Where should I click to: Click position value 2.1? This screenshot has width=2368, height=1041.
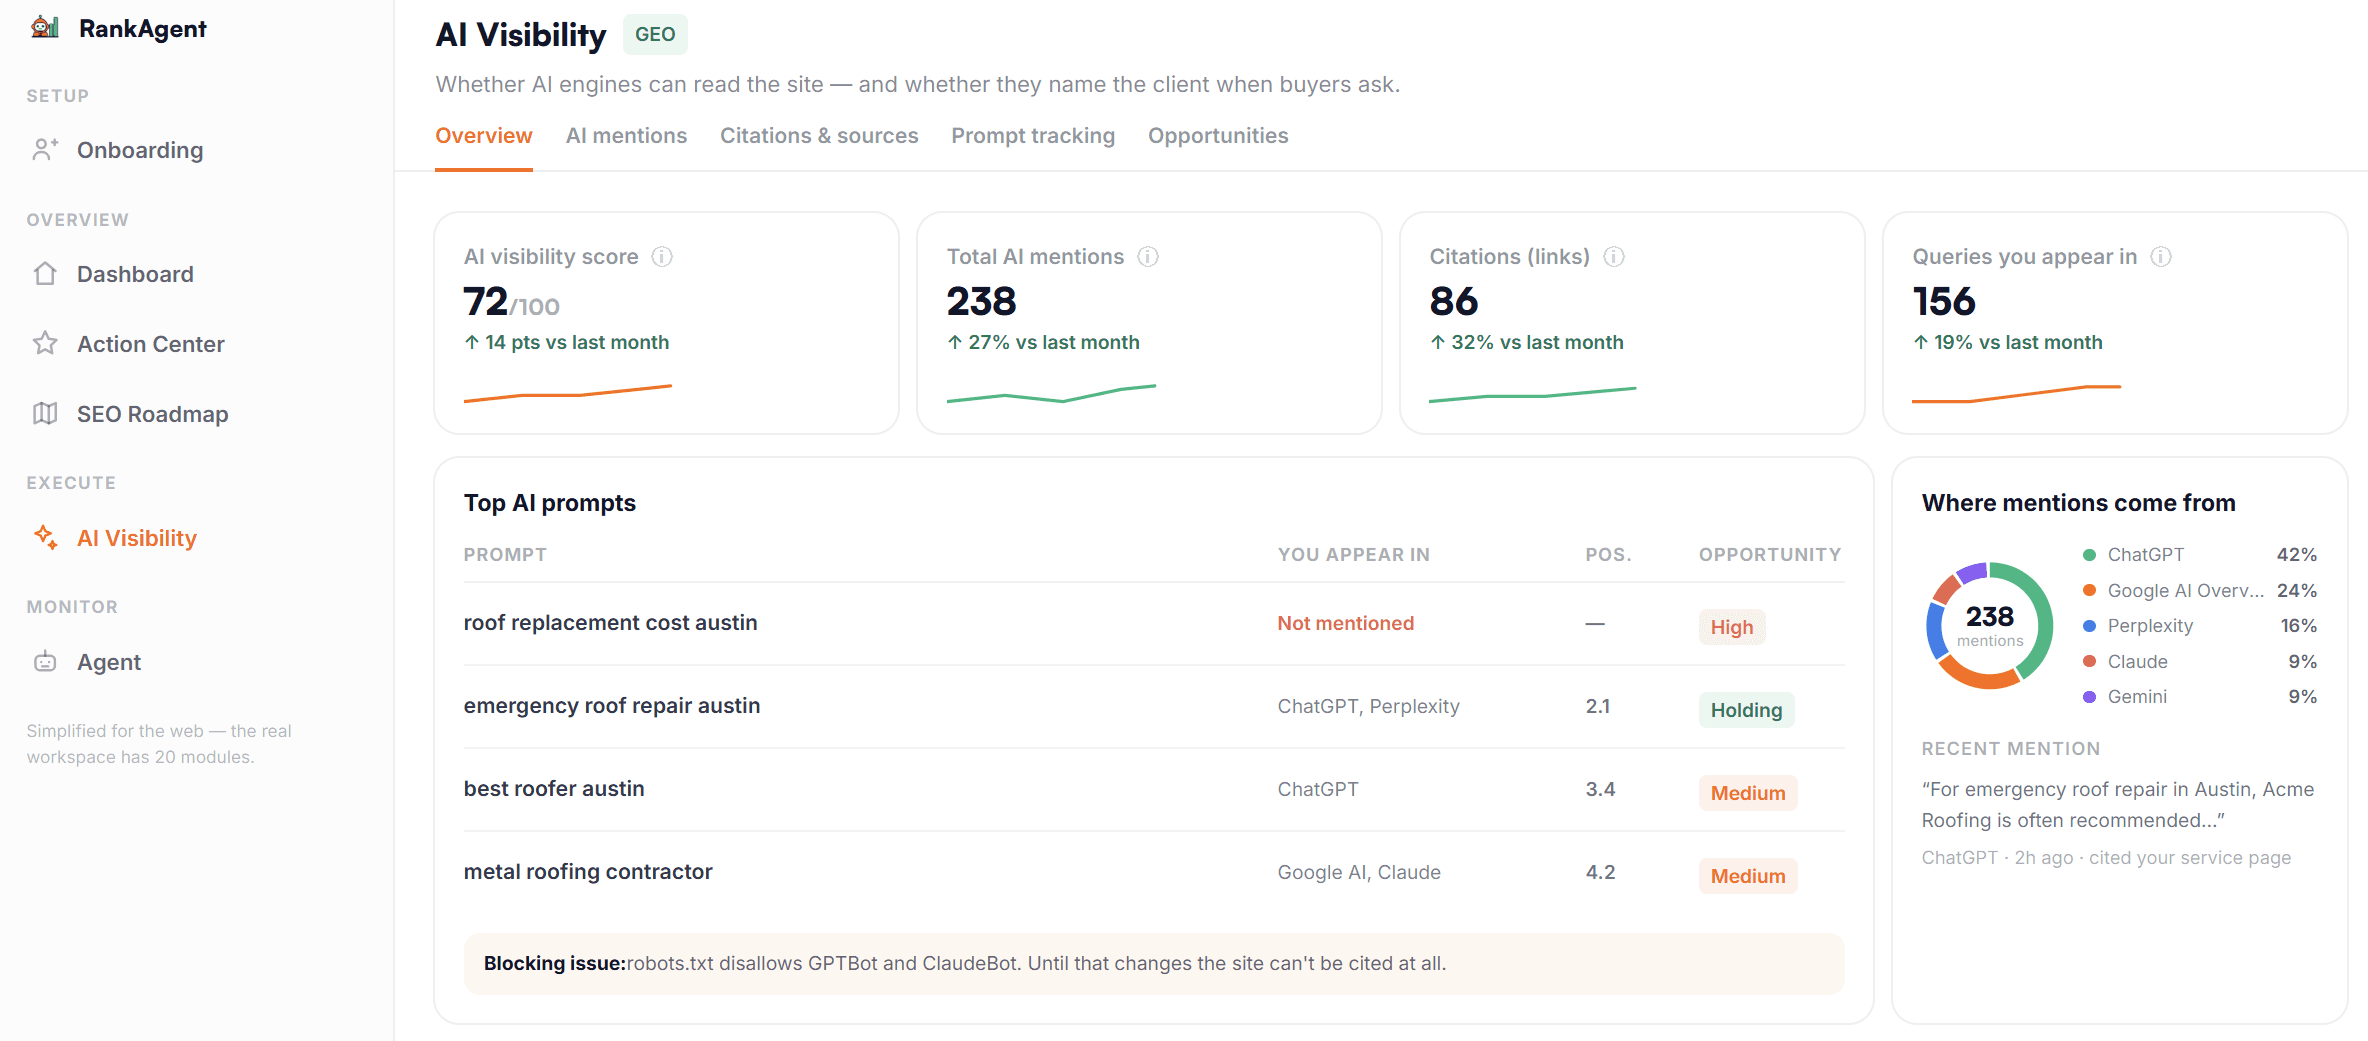(x=1598, y=706)
